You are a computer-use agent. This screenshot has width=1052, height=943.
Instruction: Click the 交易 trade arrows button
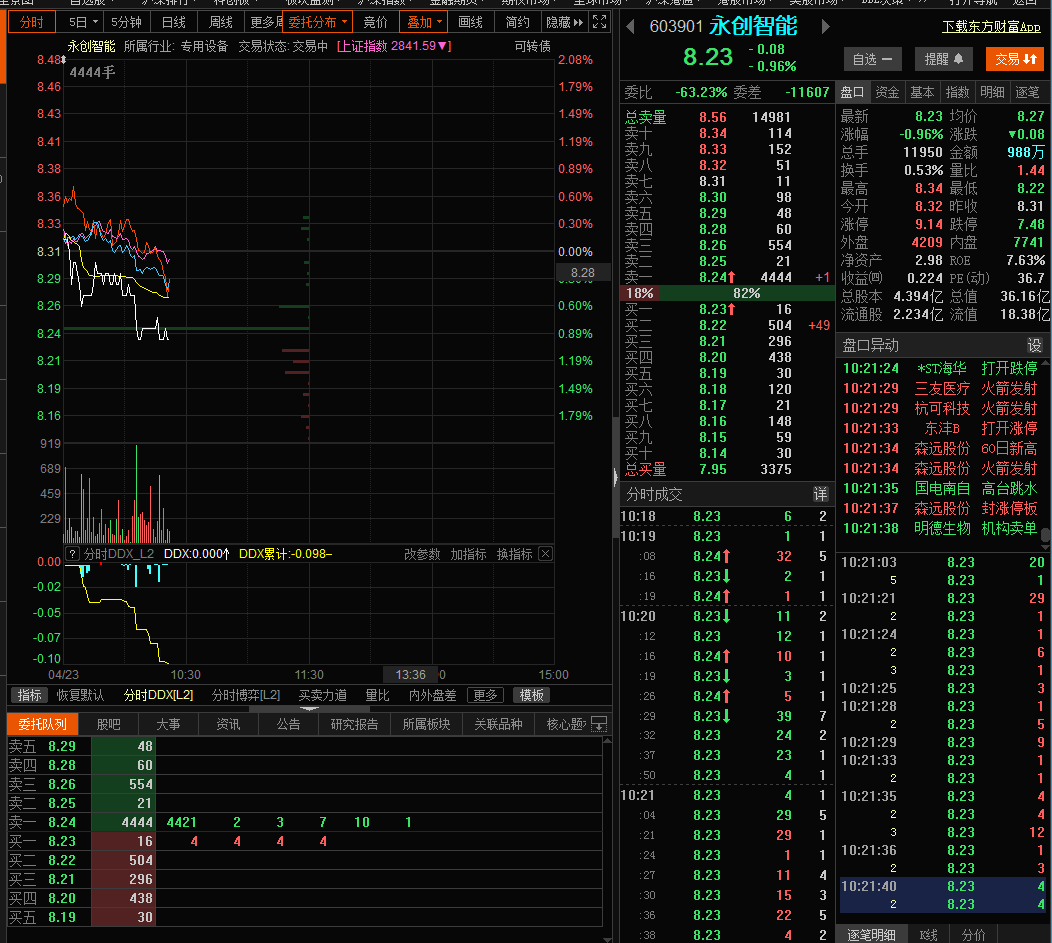tap(1015, 59)
